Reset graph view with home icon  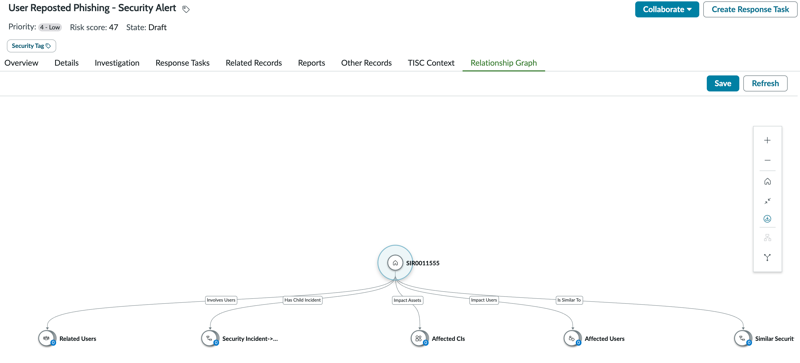coord(767,181)
